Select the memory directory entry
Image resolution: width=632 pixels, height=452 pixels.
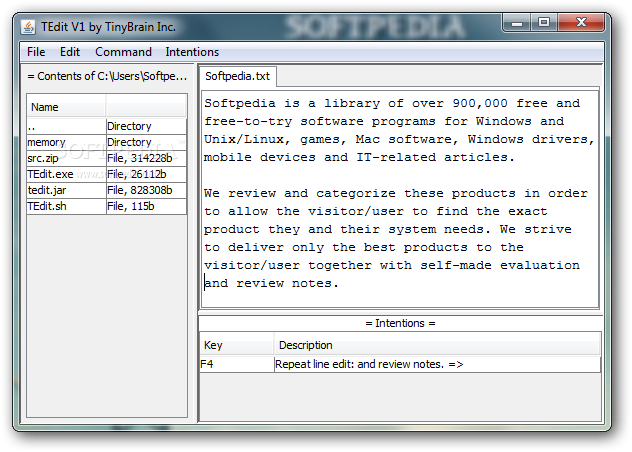(67, 142)
